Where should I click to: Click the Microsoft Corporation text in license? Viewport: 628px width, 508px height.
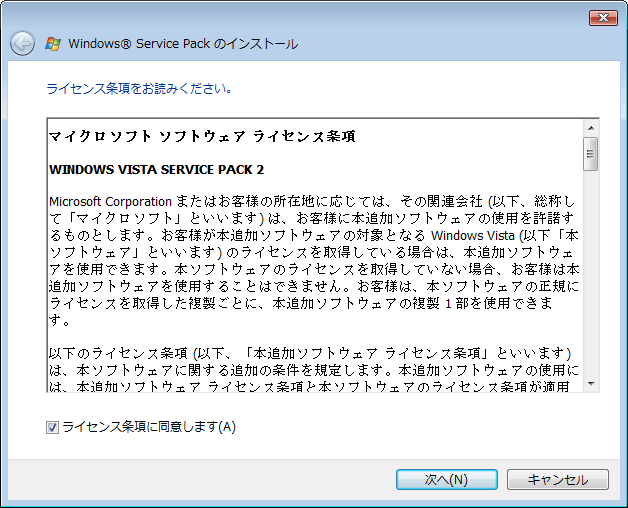pyautogui.click(x=111, y=201)
